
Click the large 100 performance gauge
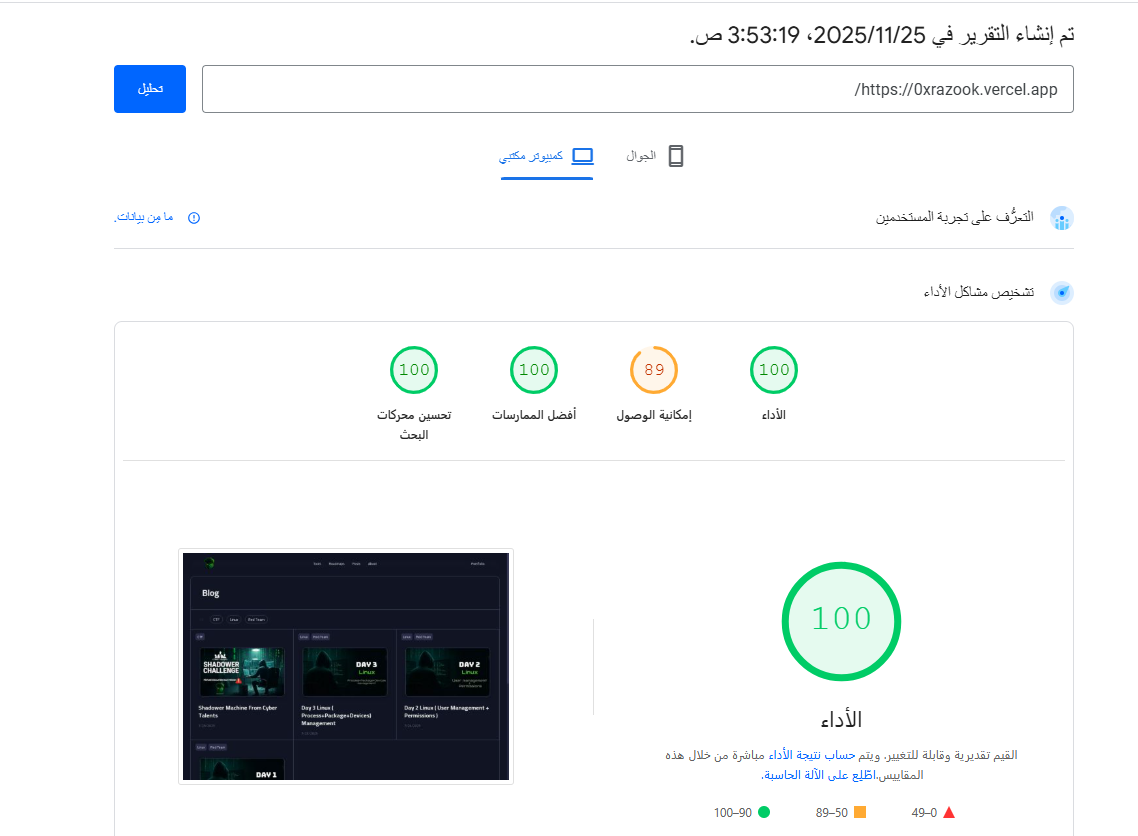pyautogui.click(x=841, y=621)
